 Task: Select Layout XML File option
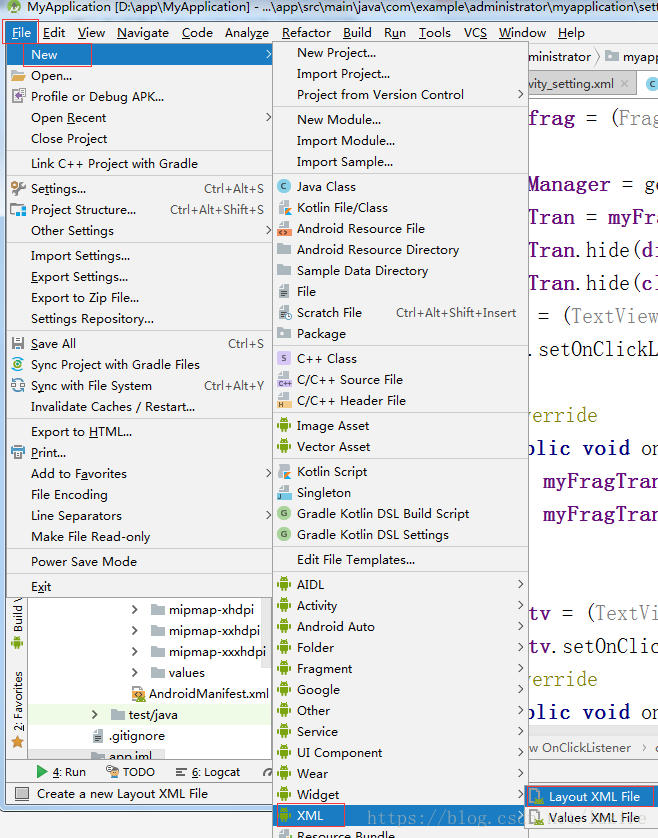pos(590,796)
